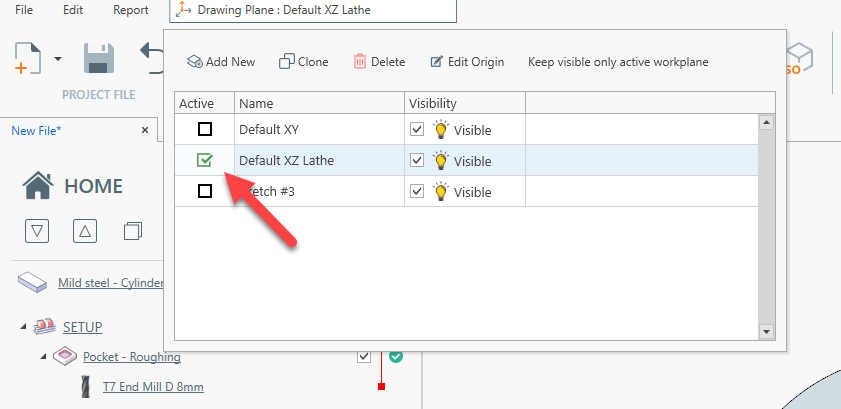Click the save project file icon
Viewport: 841px width, 409px height.
98,59
